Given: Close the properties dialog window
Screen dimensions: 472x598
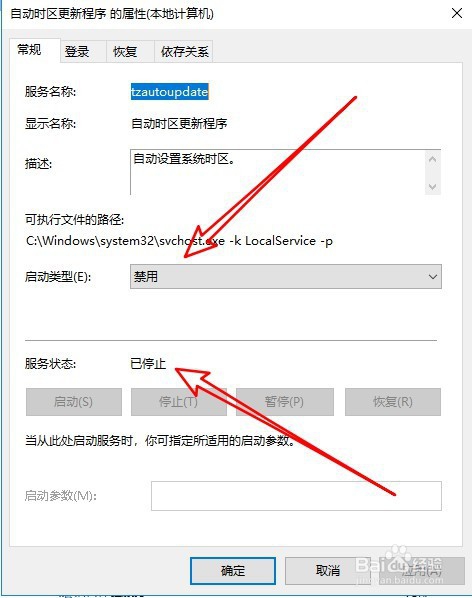Looking at the screenshot, I should click(457, 13).
